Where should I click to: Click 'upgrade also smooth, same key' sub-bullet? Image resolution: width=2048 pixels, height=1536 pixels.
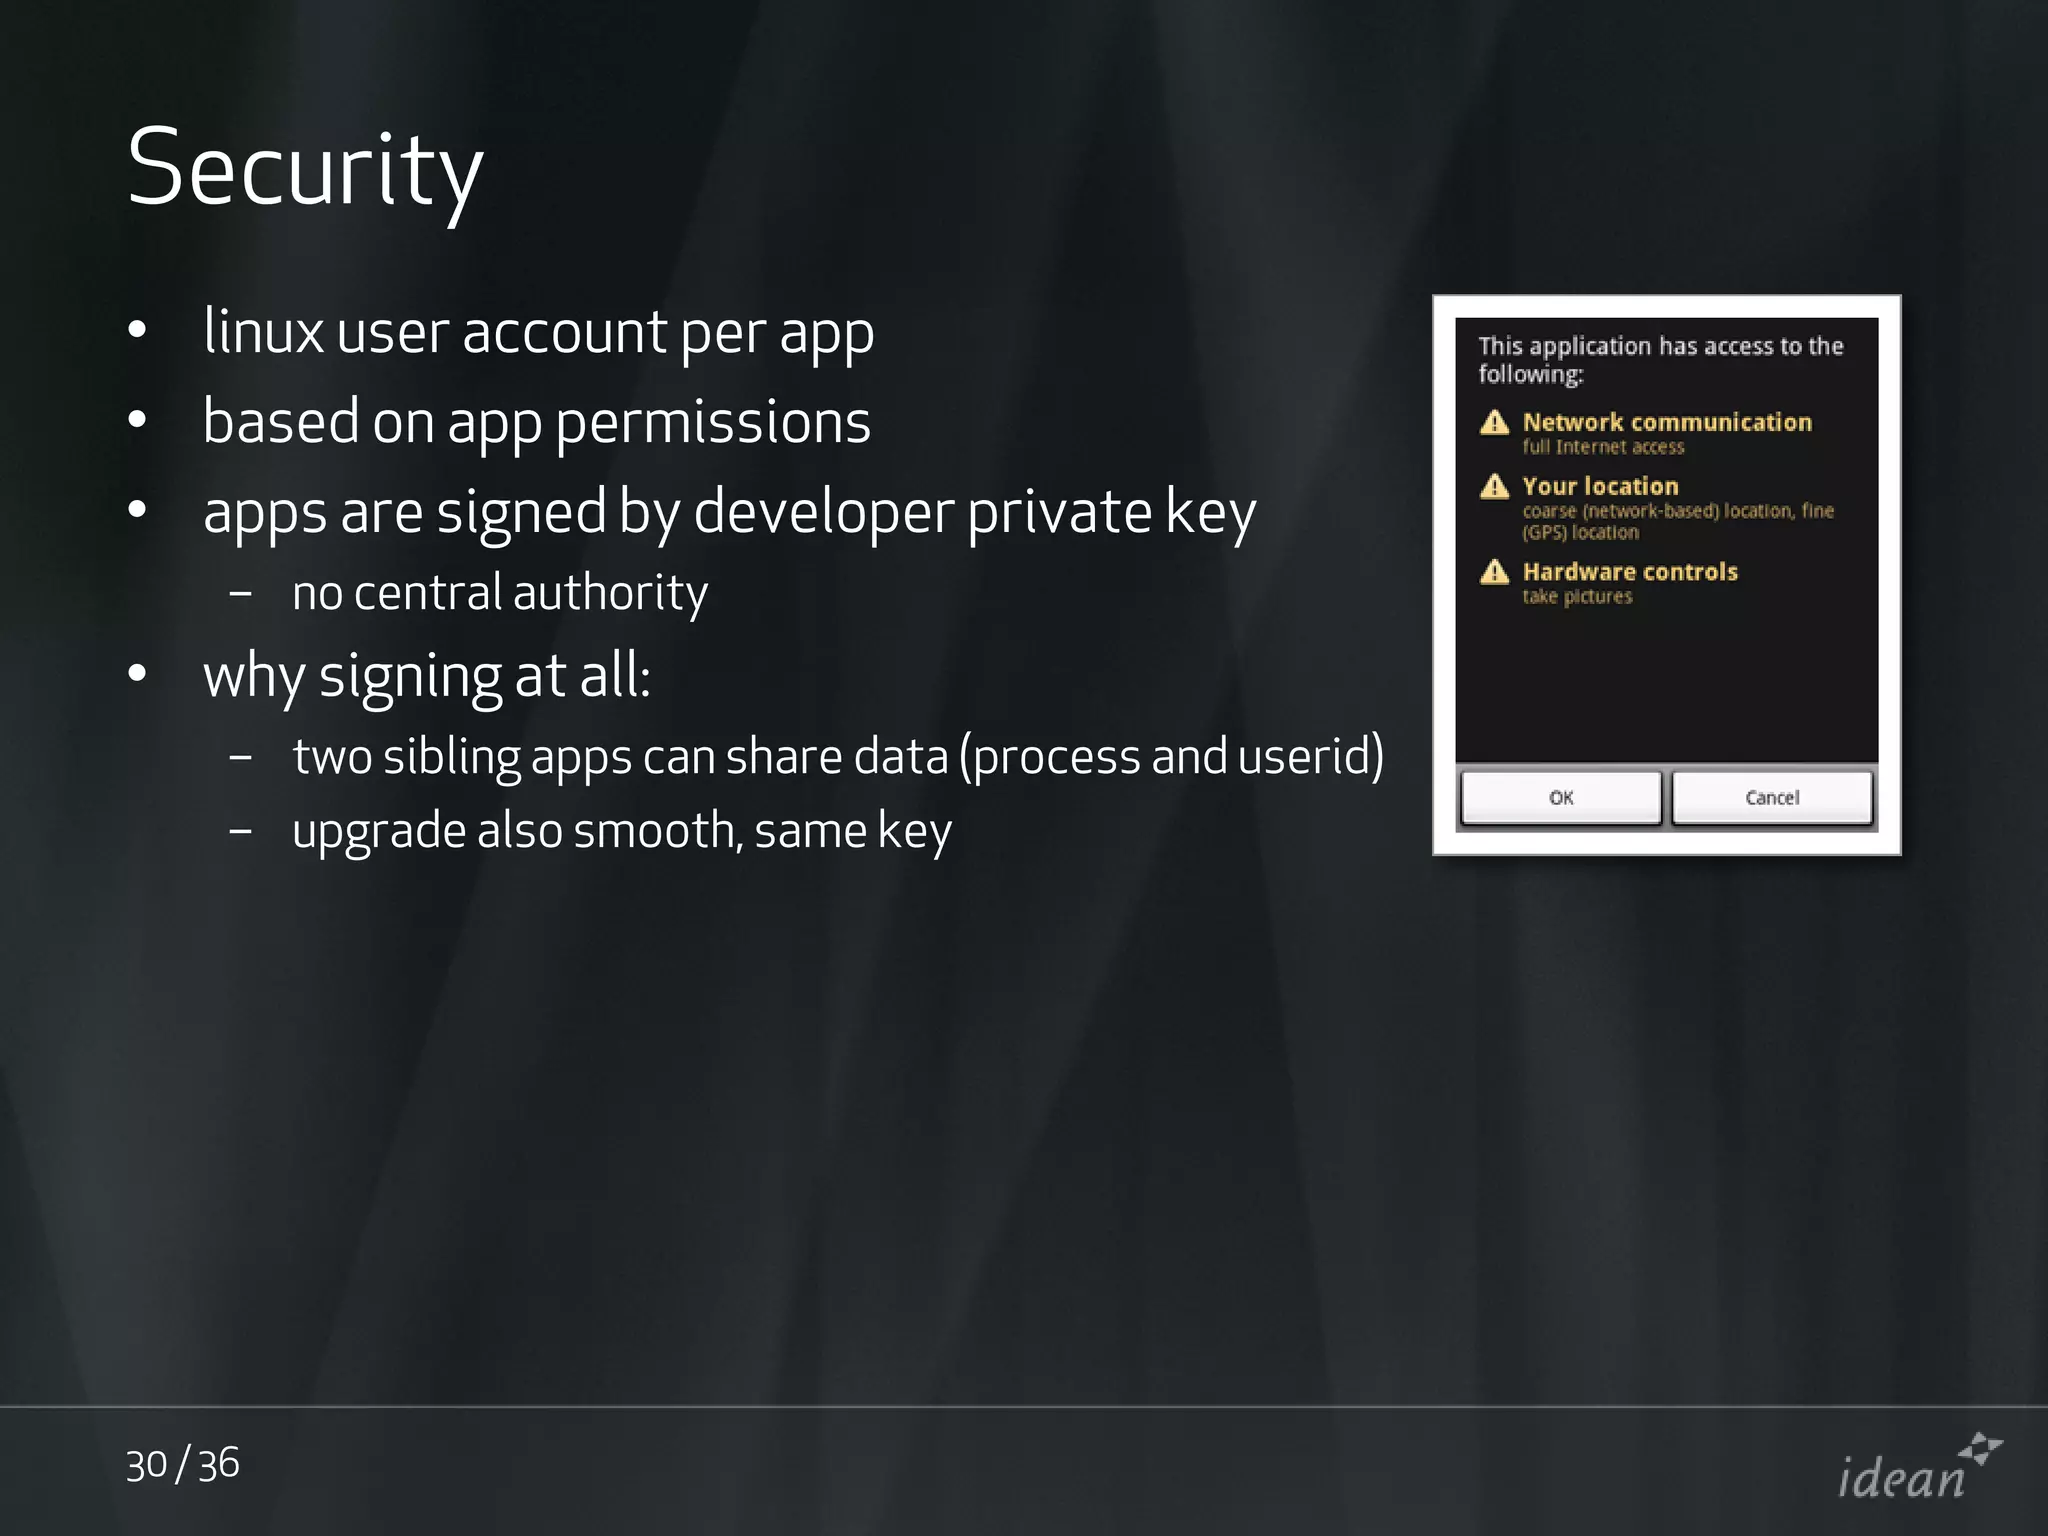[622, 832]
